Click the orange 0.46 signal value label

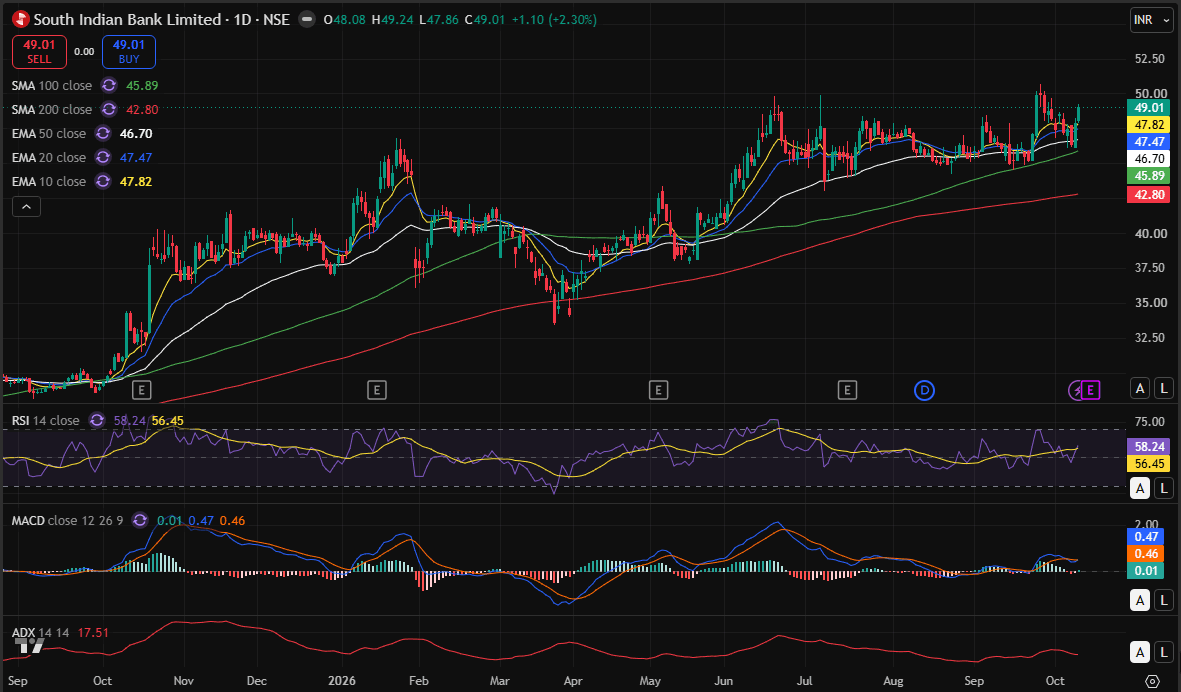pos(1146,553)
